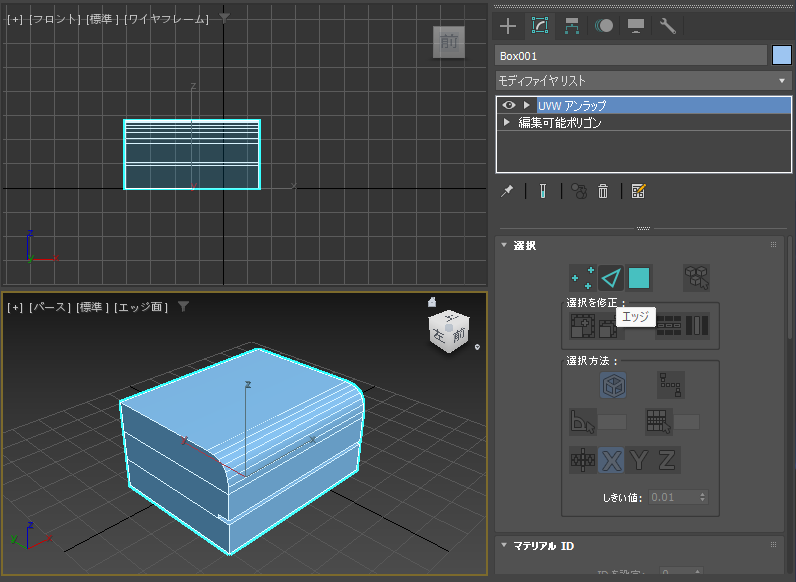Image resolution: width=796 pixels, height=582 pixels.
Task: Open the front viewport [標準] menu
Action: tap(102, 19)
